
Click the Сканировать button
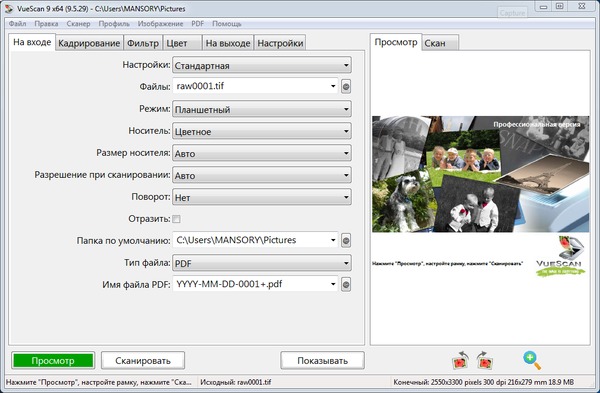tap(143, 360)
